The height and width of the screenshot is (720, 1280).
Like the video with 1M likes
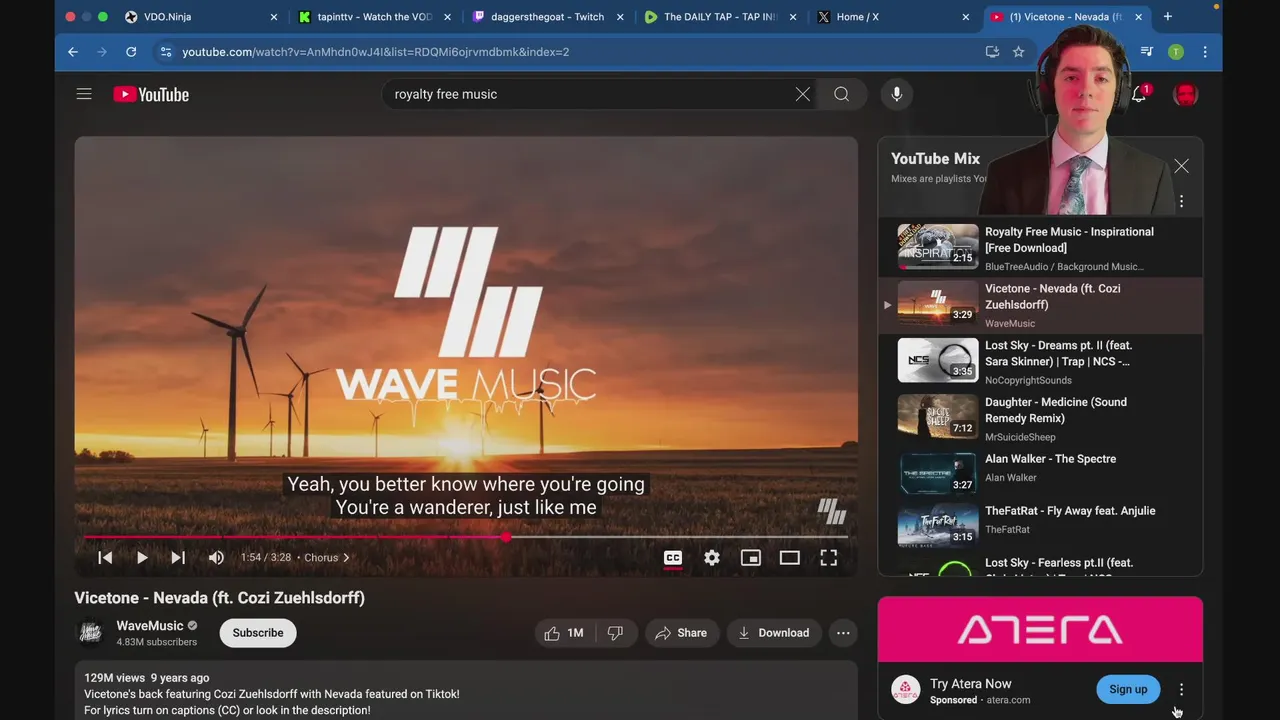pos(564,633)
